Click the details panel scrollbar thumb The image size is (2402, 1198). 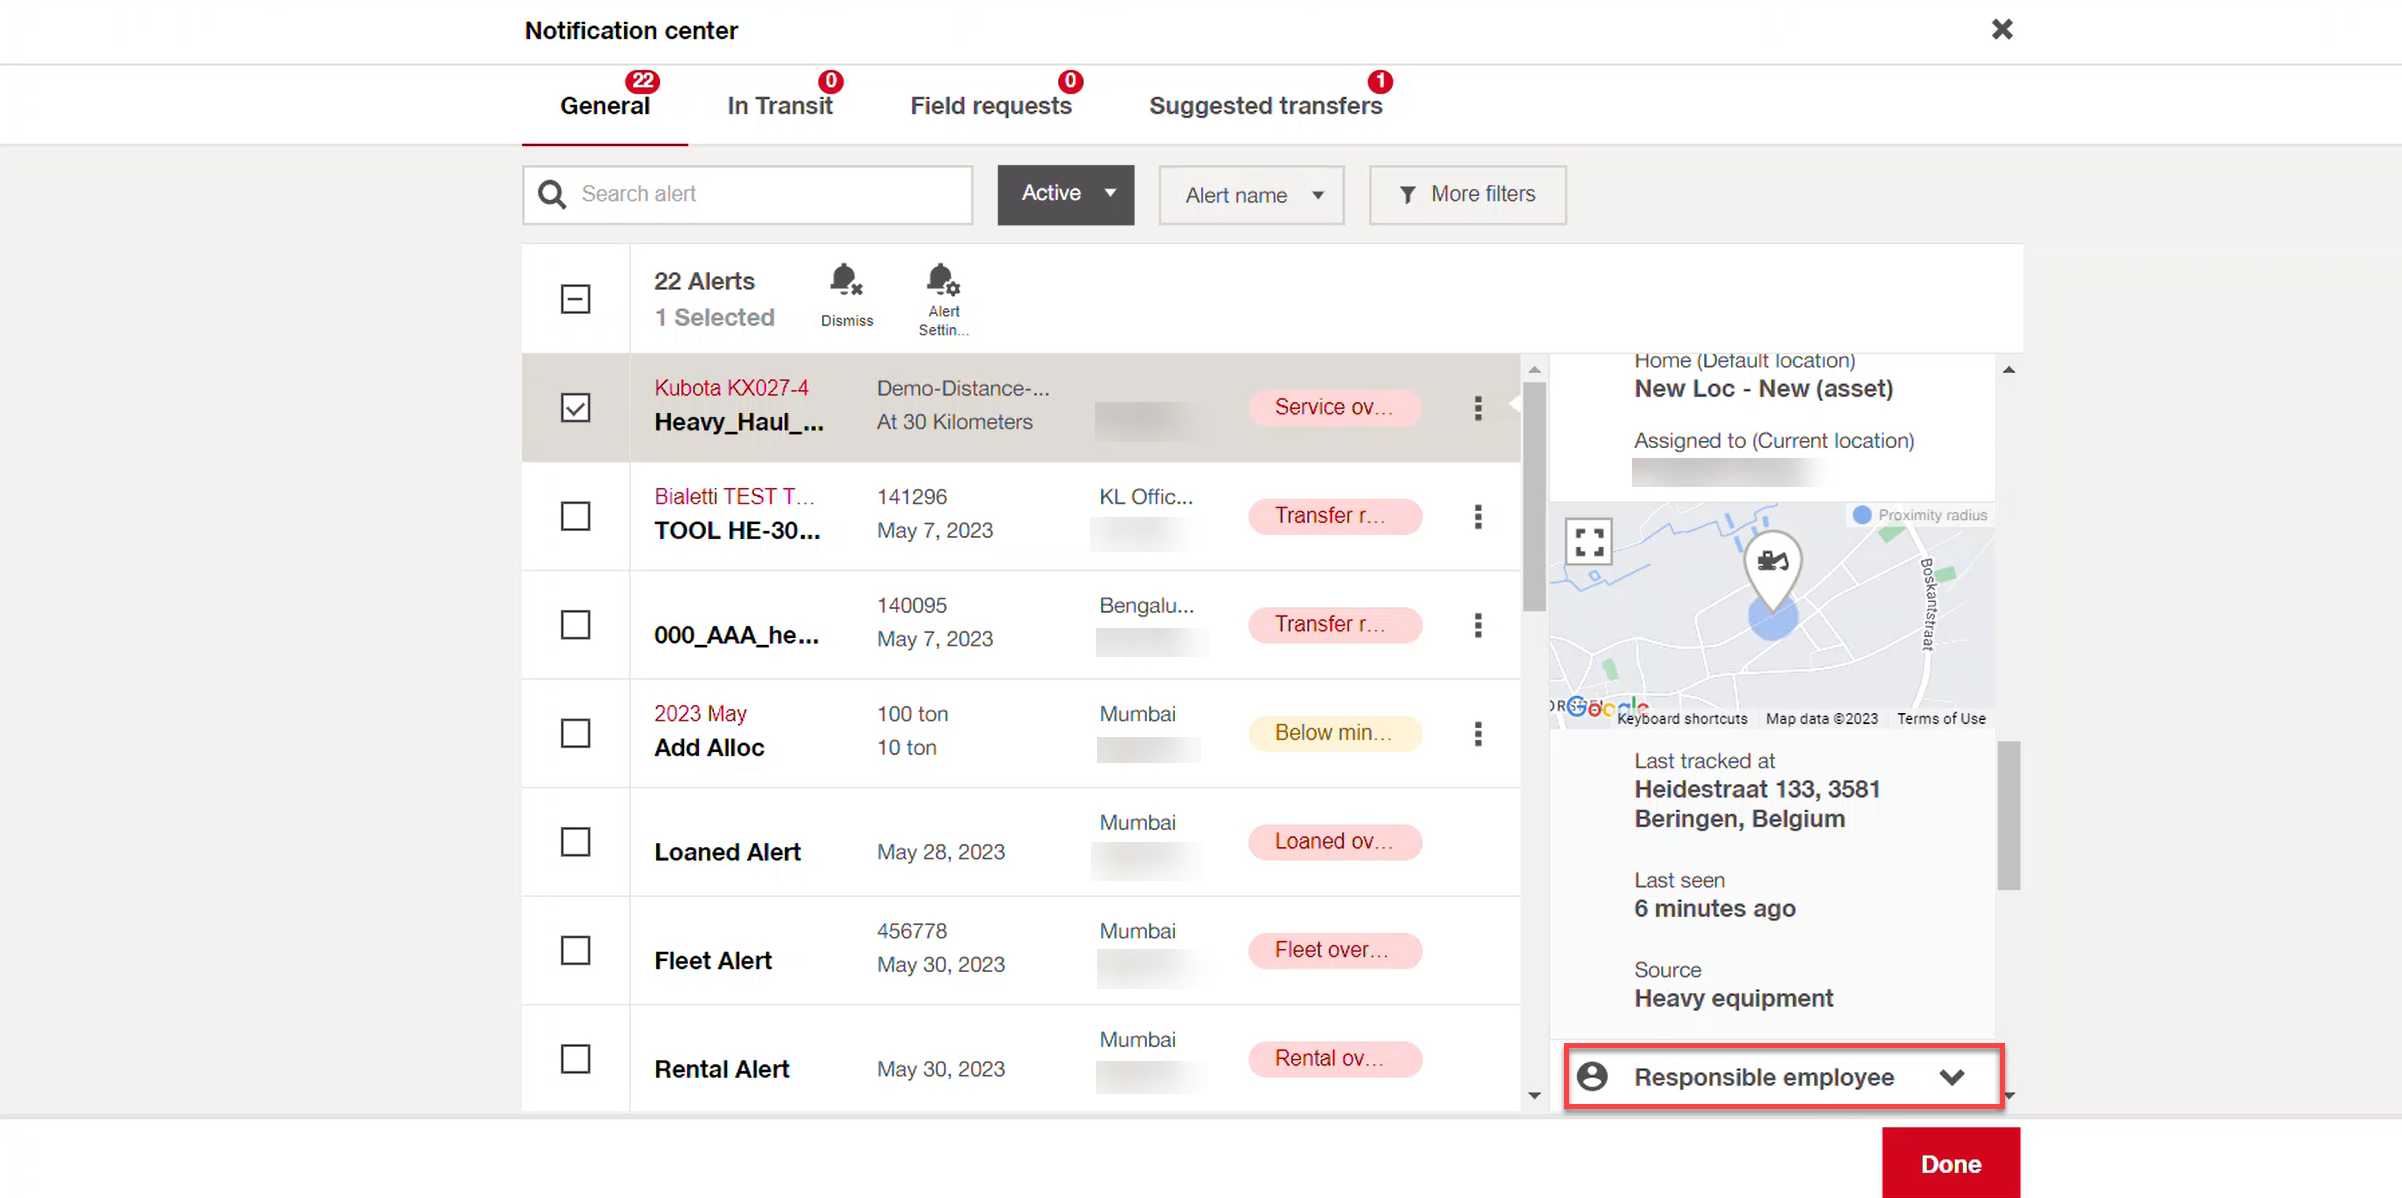point(2008,815)
